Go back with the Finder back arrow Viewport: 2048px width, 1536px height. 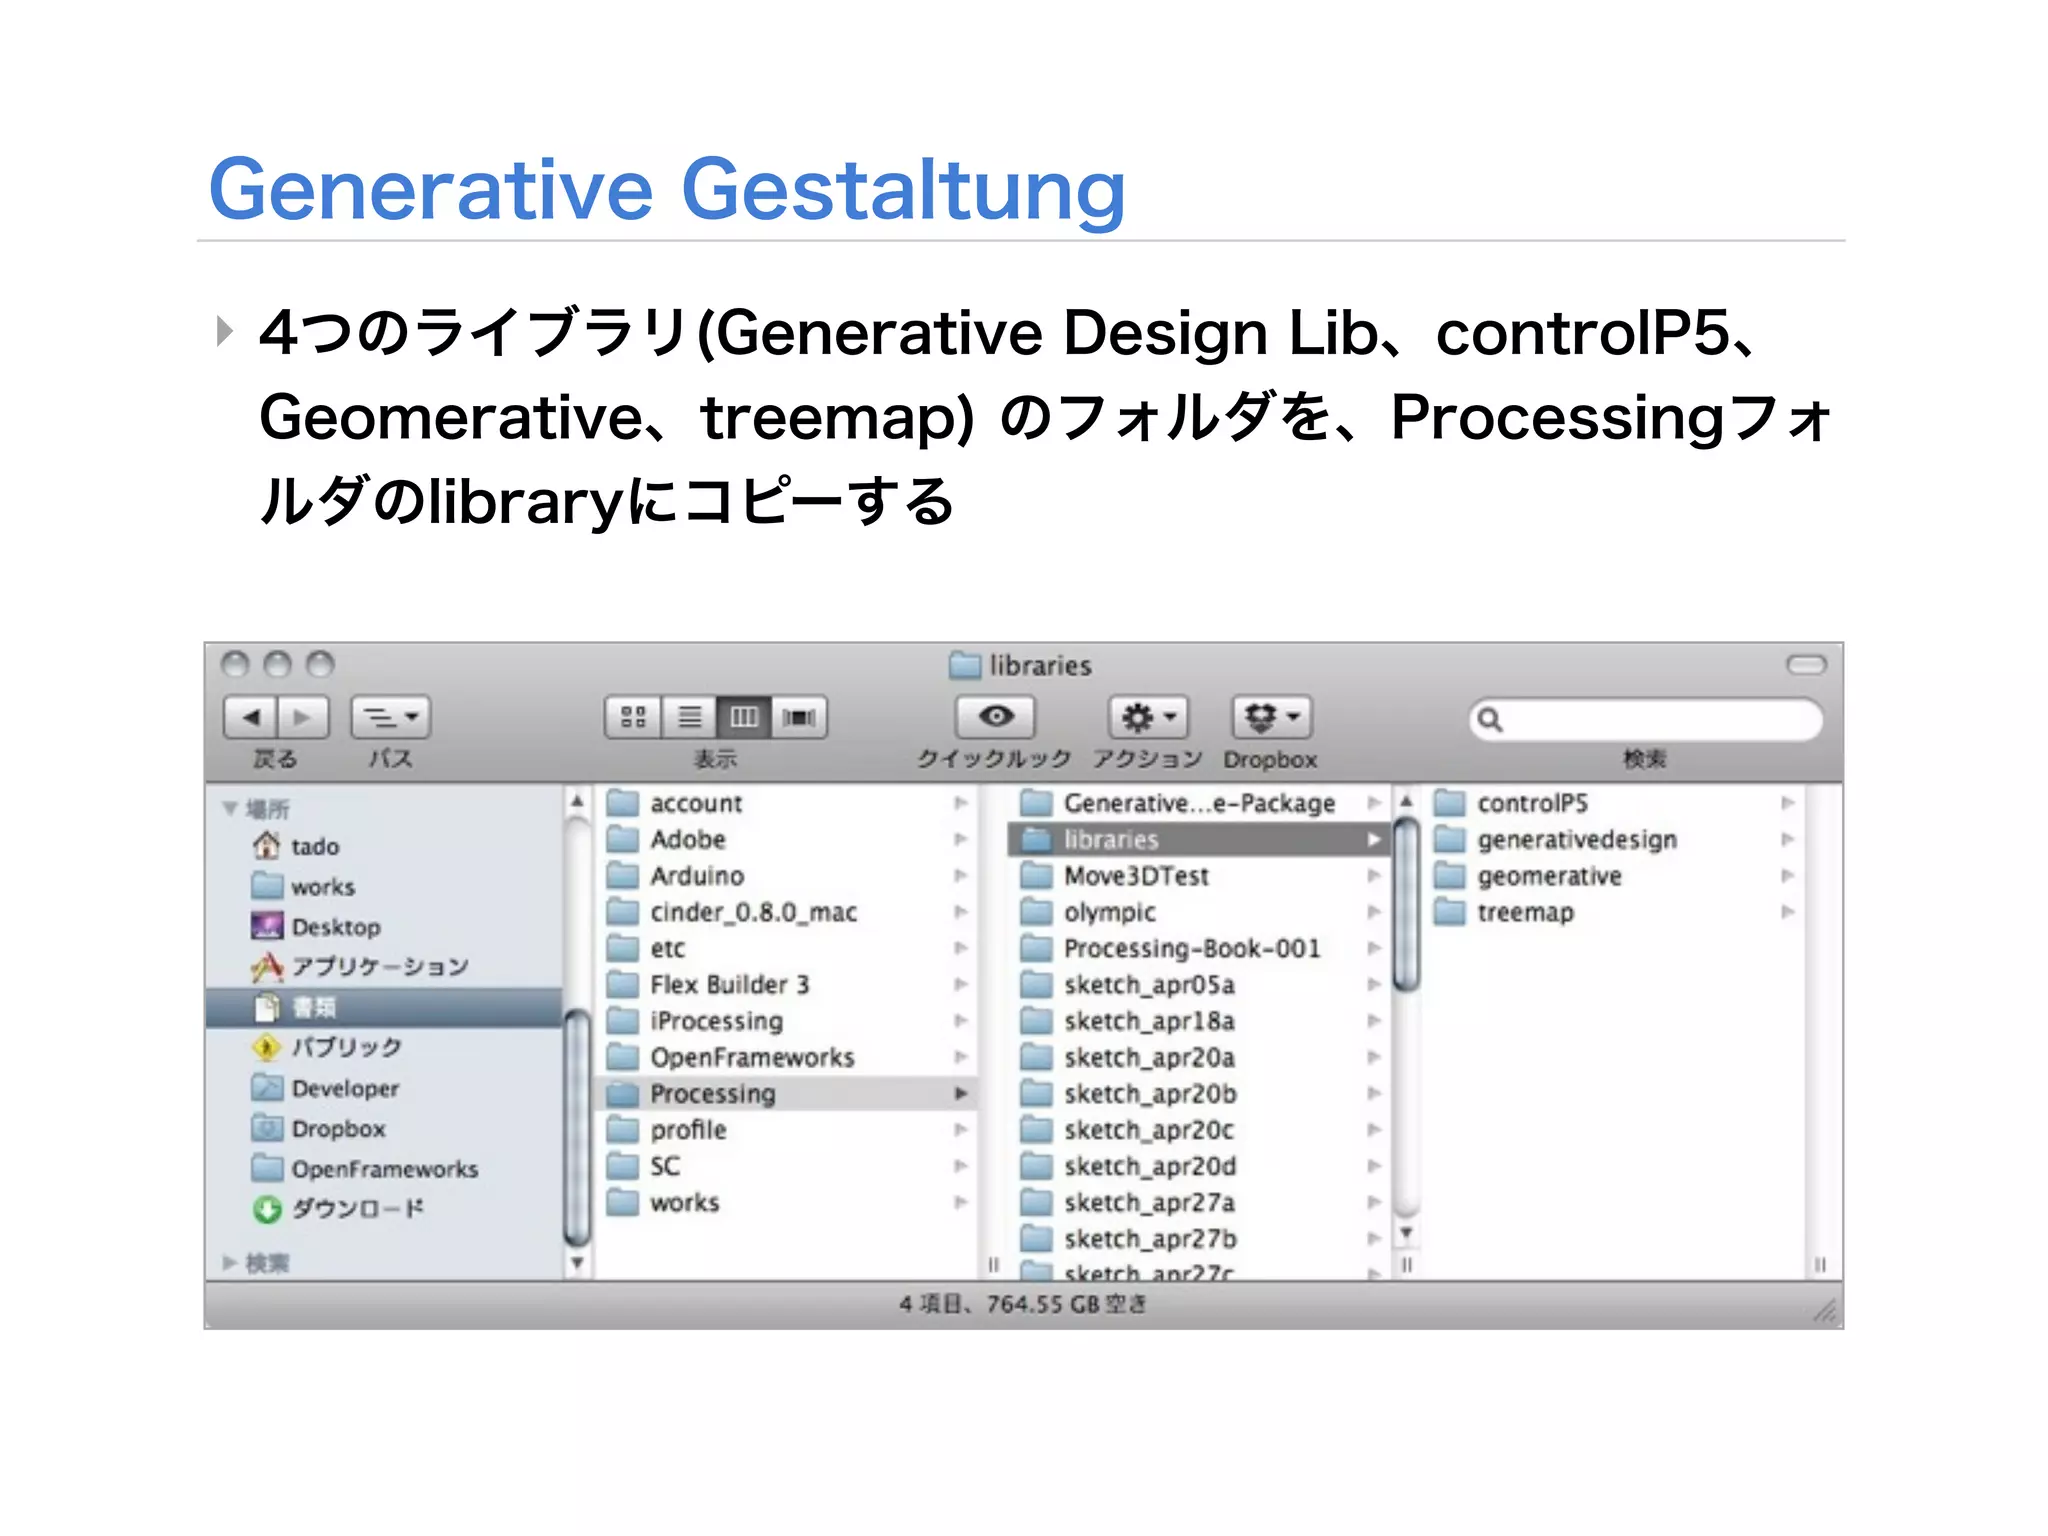(x=250, y=717)
